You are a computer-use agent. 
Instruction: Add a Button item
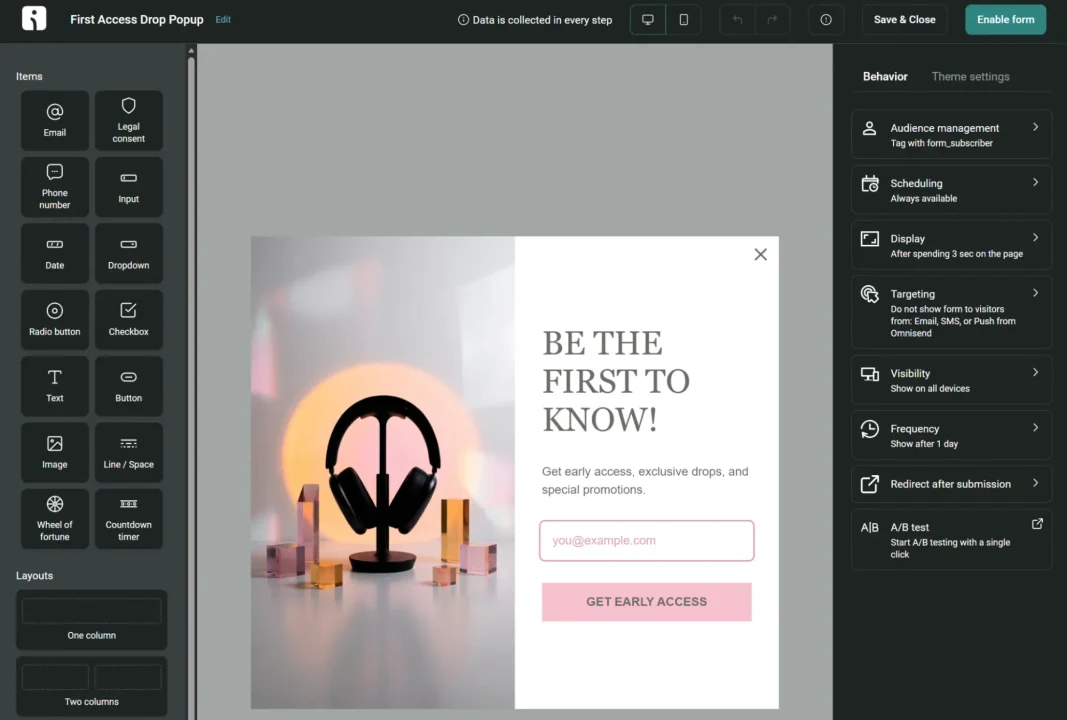[129, 386]
